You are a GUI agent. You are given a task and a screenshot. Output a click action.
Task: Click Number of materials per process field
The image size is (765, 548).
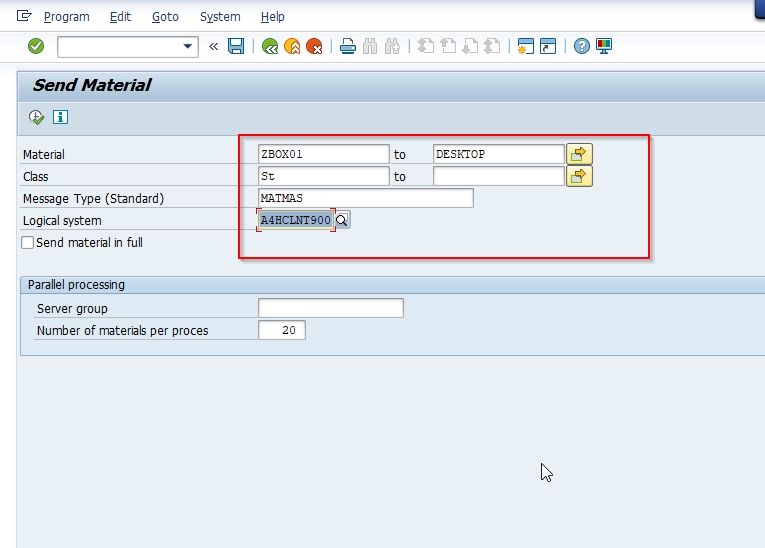pos(282,330)
